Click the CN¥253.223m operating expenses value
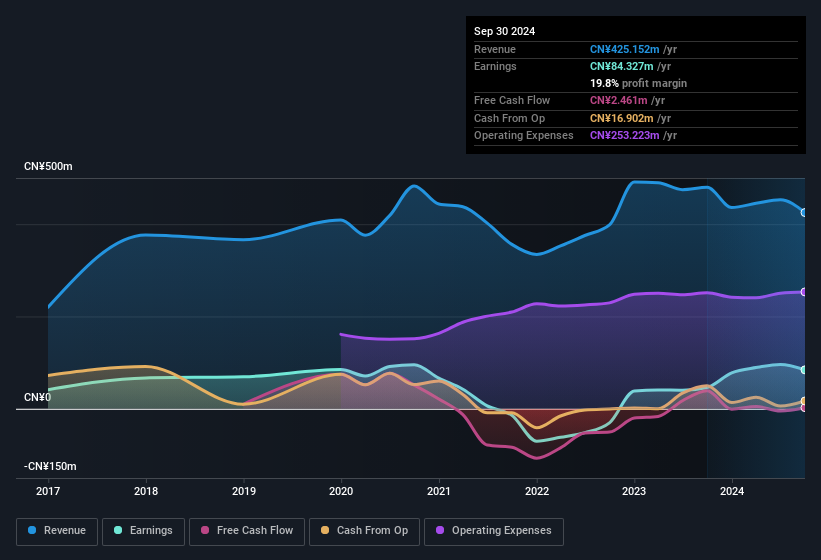 pos(625,136)
